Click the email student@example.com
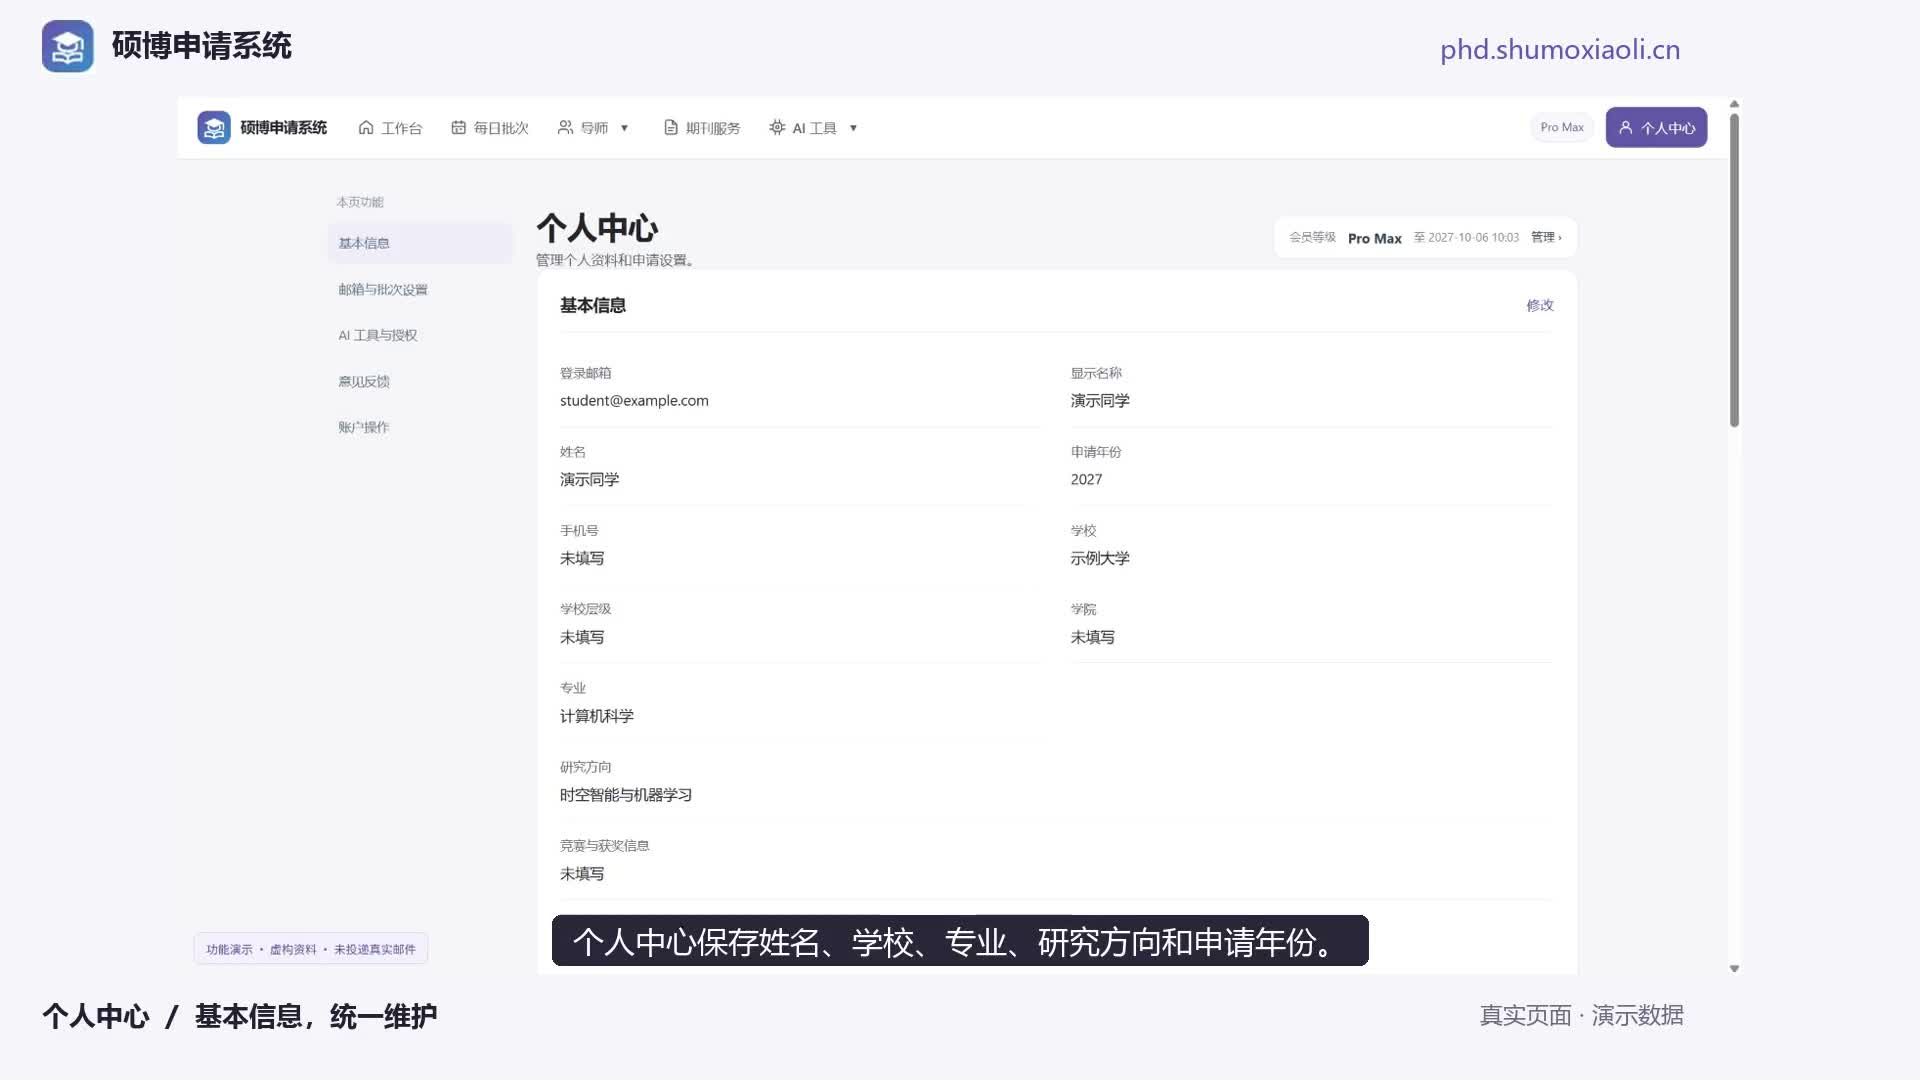Viewport: 1920px width, 1080px height. [634, 401]
